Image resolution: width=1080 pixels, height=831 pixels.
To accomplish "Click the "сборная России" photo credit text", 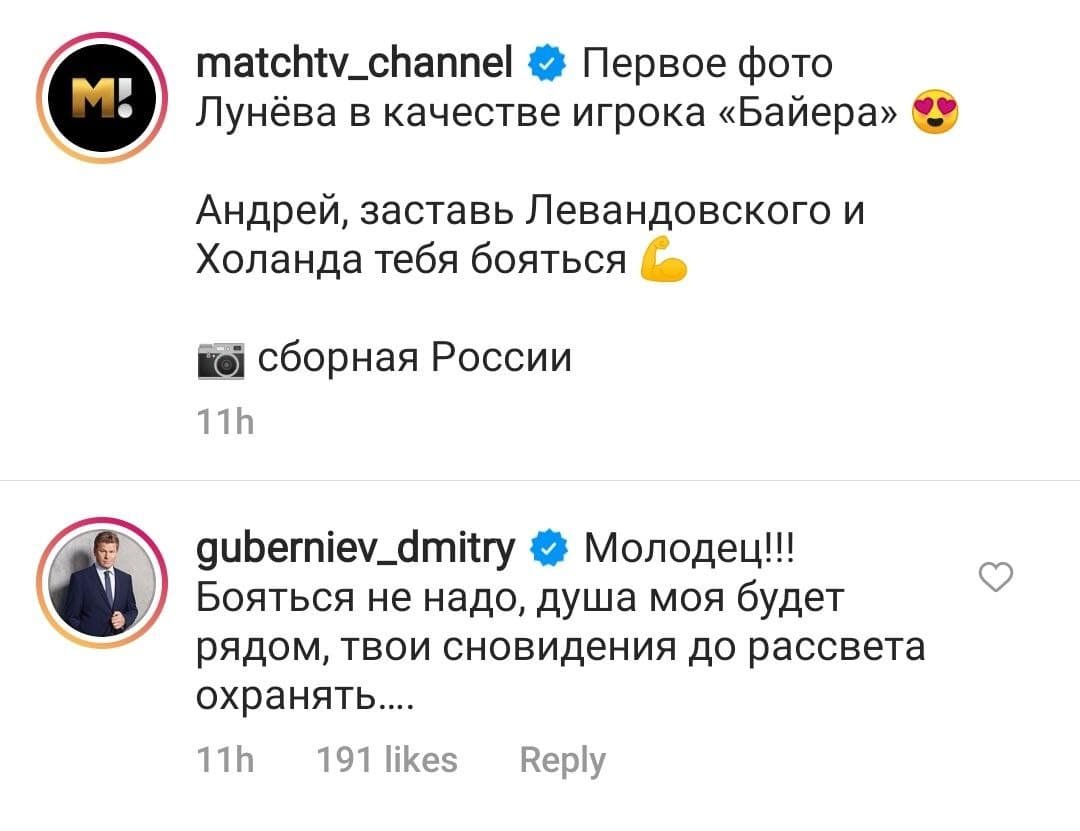I will tap(414, 358).
